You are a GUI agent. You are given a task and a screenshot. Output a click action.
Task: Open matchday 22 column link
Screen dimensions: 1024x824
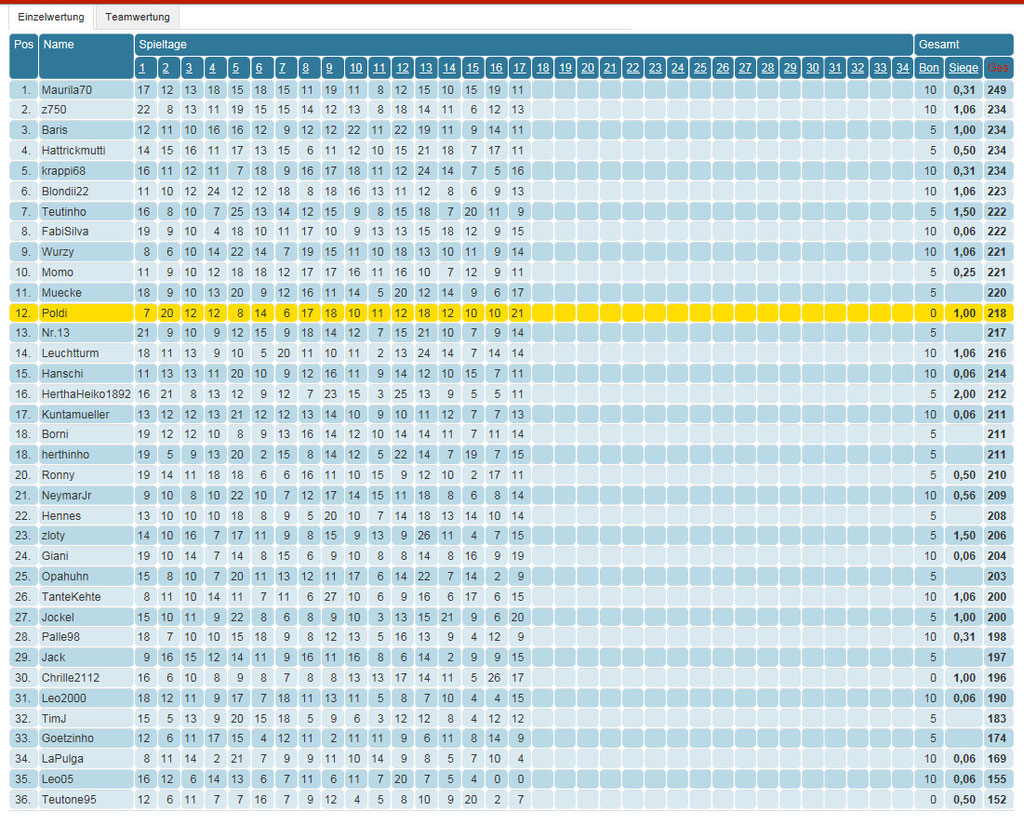(633, 68)
